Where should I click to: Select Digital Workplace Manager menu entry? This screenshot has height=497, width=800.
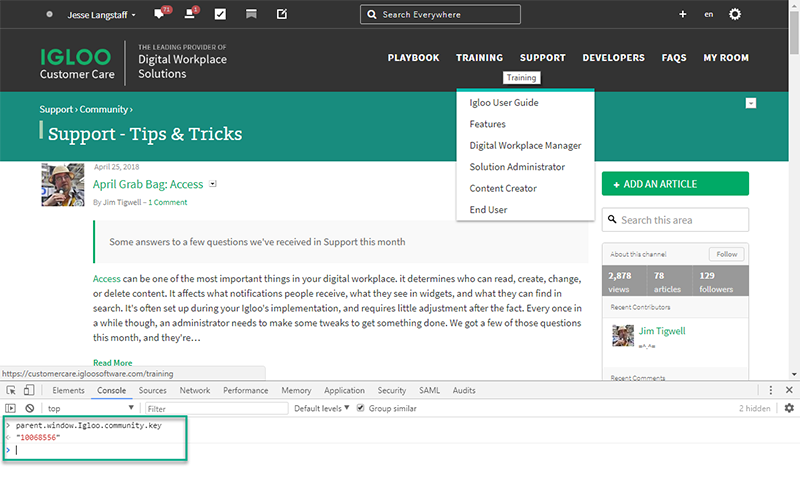526,145
